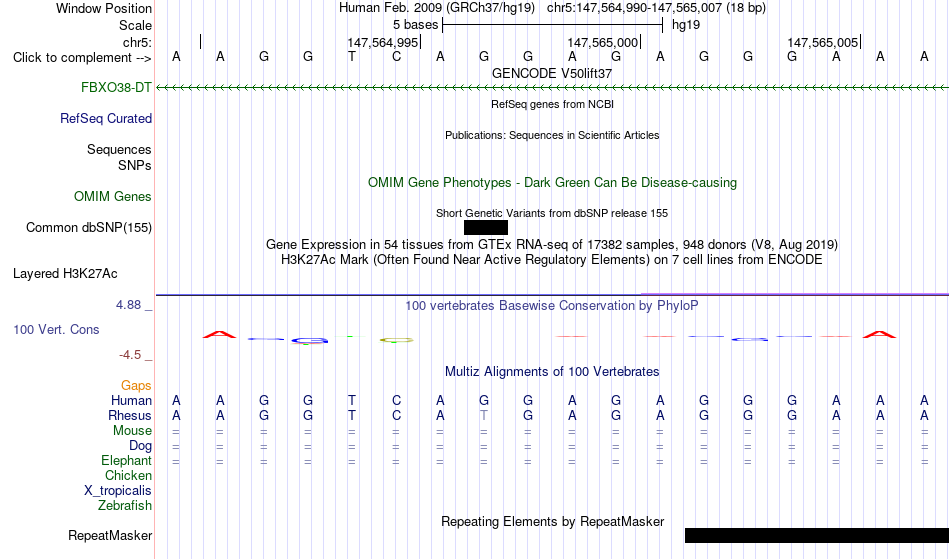Click the '5 bases' scale bar
The width and height of the screenshot is (950, 559).
click(553, 25)
